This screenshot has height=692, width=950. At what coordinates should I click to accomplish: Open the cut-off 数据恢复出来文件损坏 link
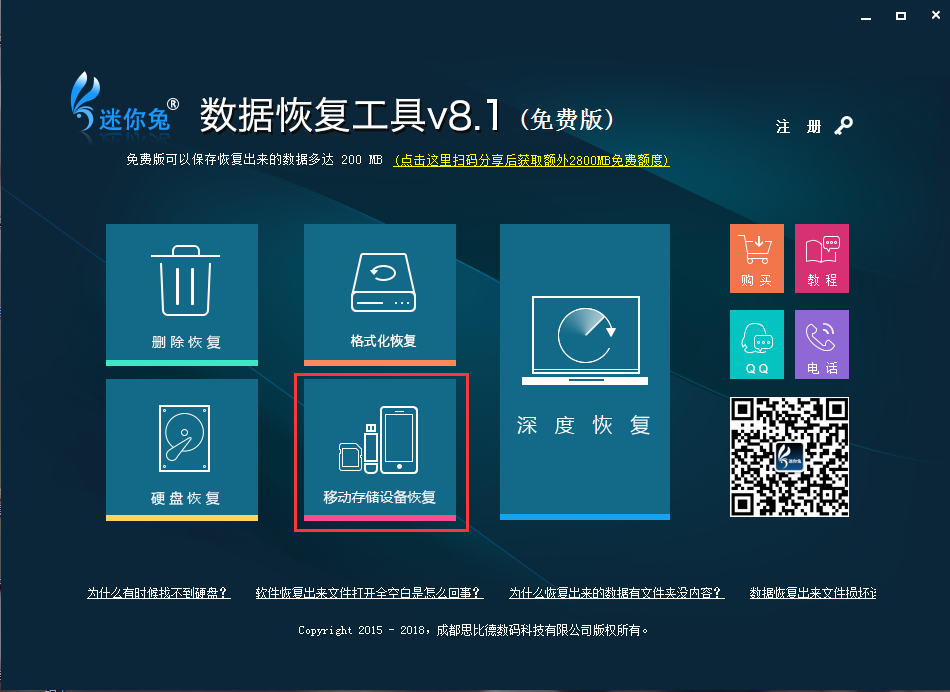pos(812,593)
